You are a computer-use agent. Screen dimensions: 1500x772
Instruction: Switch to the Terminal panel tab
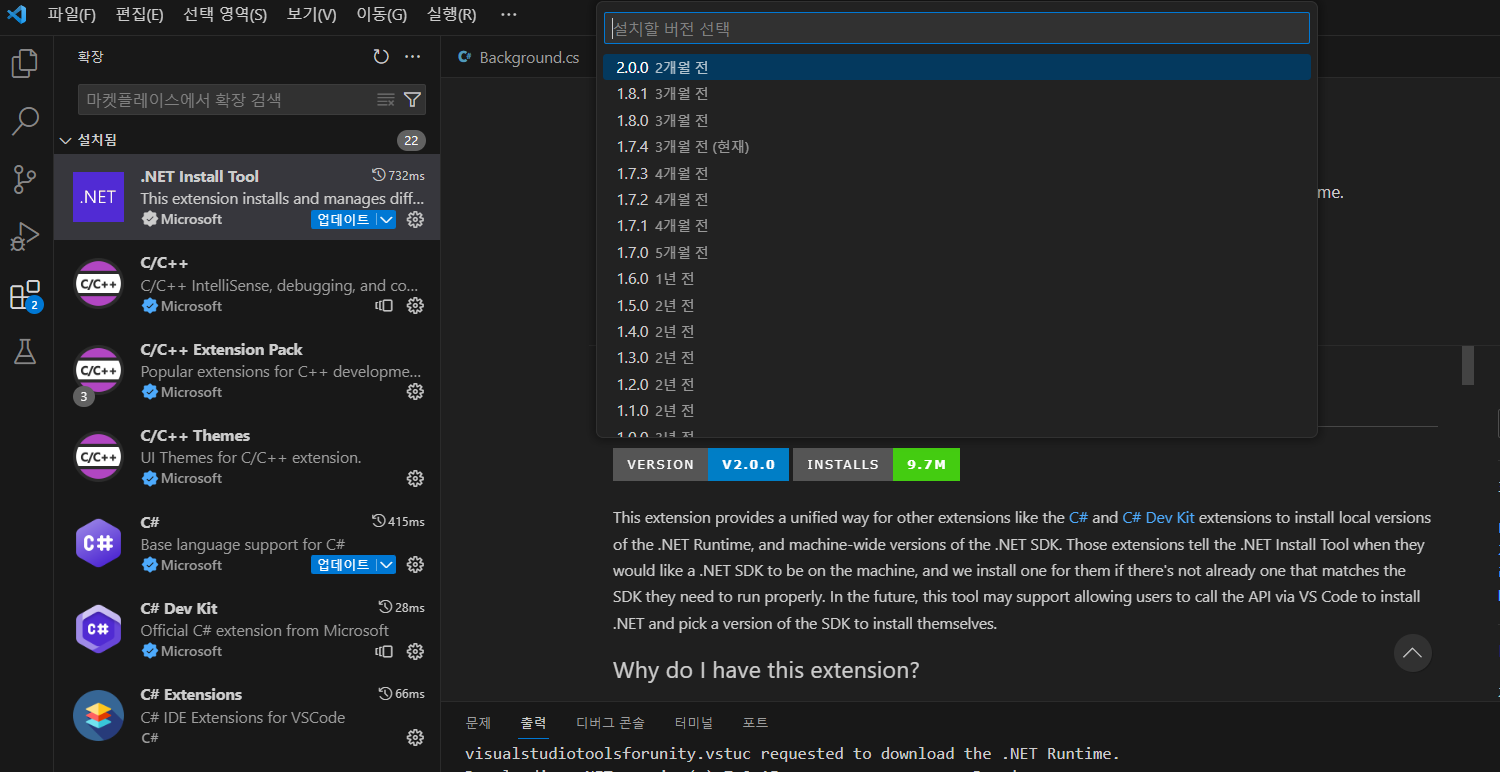click(693, 722)
